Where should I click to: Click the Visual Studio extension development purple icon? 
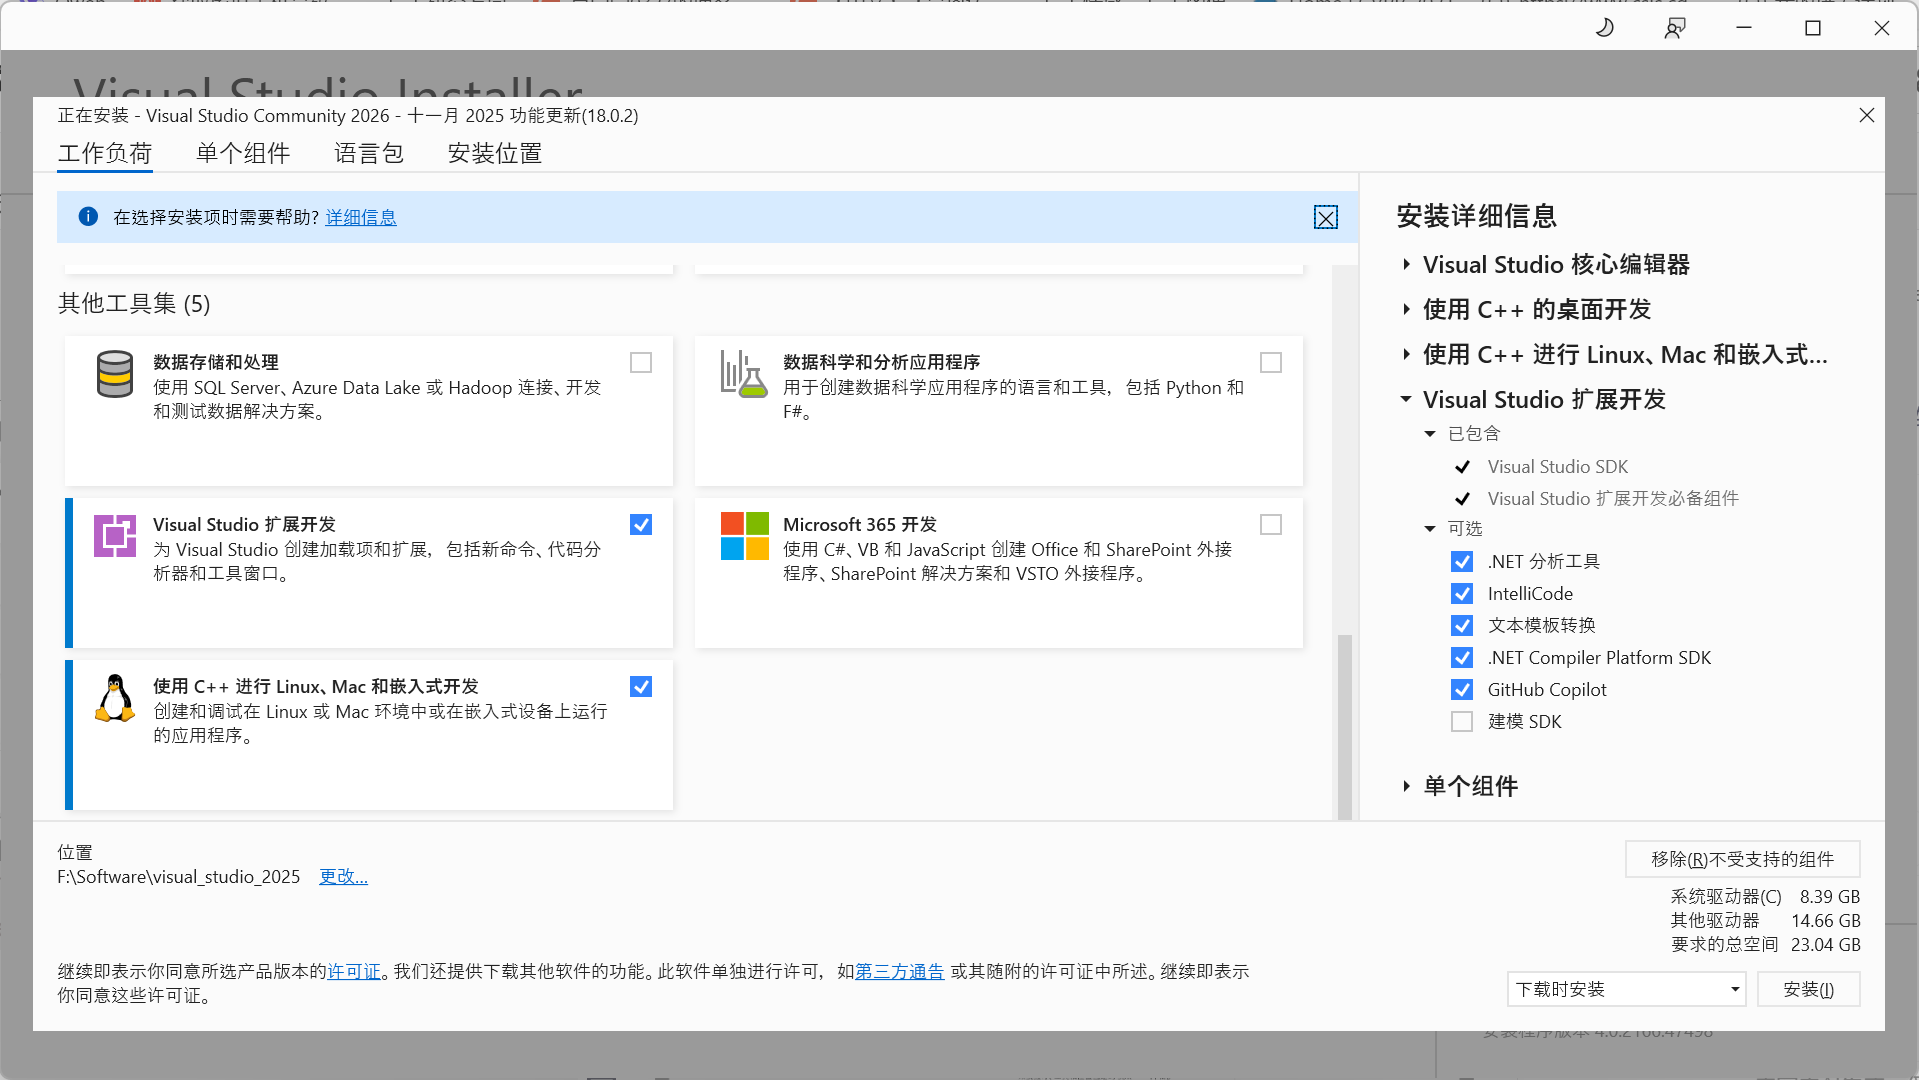pyautogui.click(x=115, y=536)
